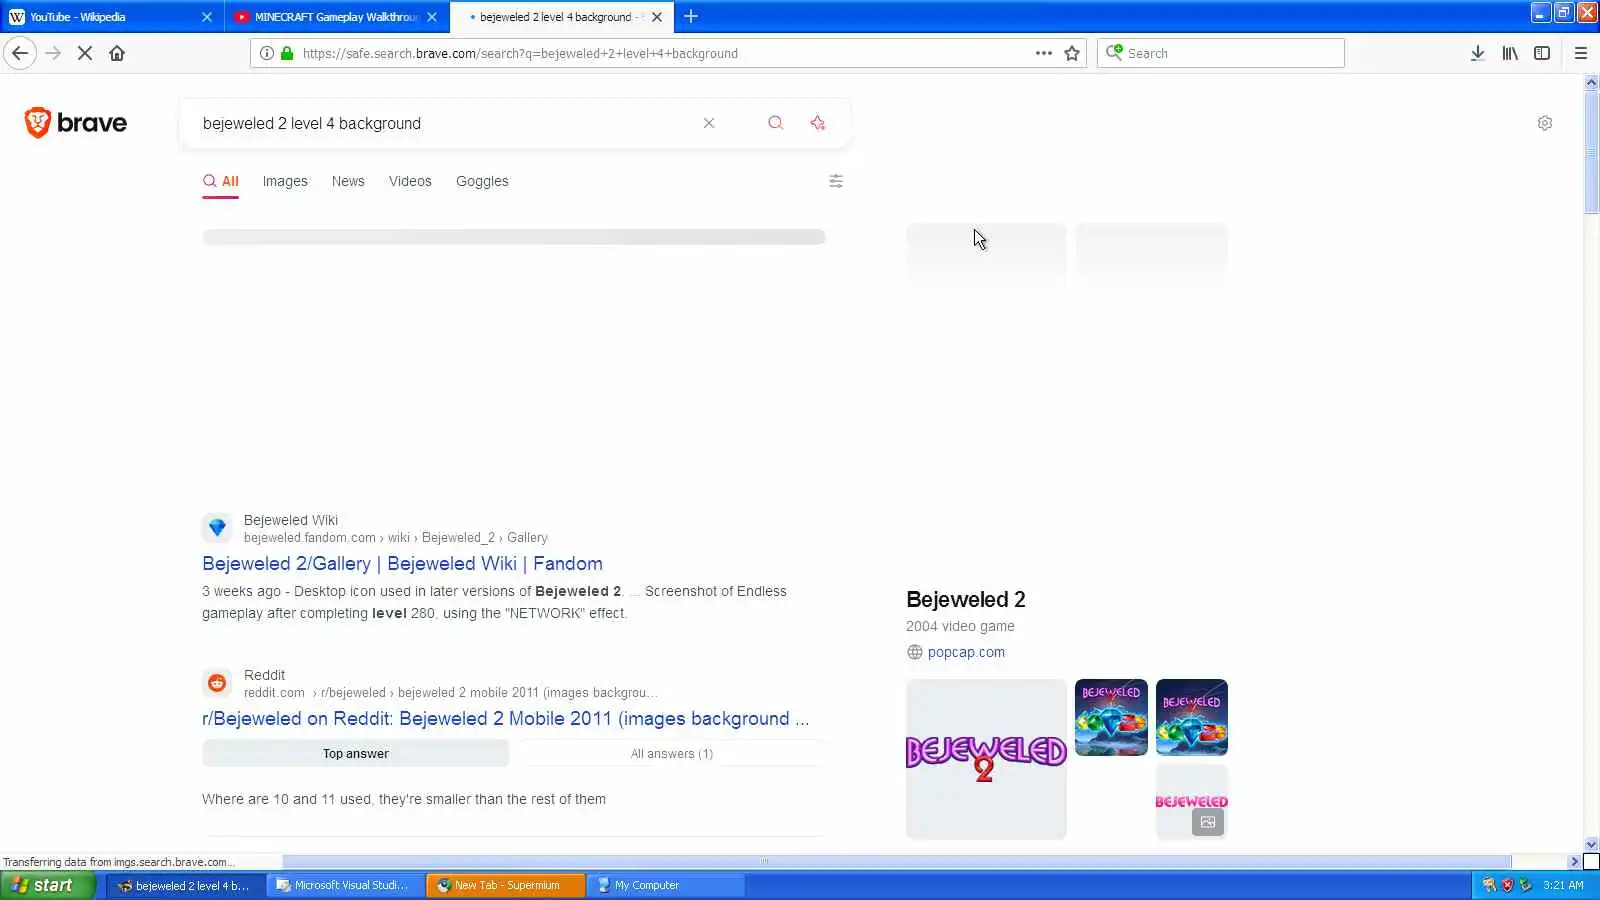
Task: Open the first small Bejeweled cover thumbnail
Action: coord(1111,717)
